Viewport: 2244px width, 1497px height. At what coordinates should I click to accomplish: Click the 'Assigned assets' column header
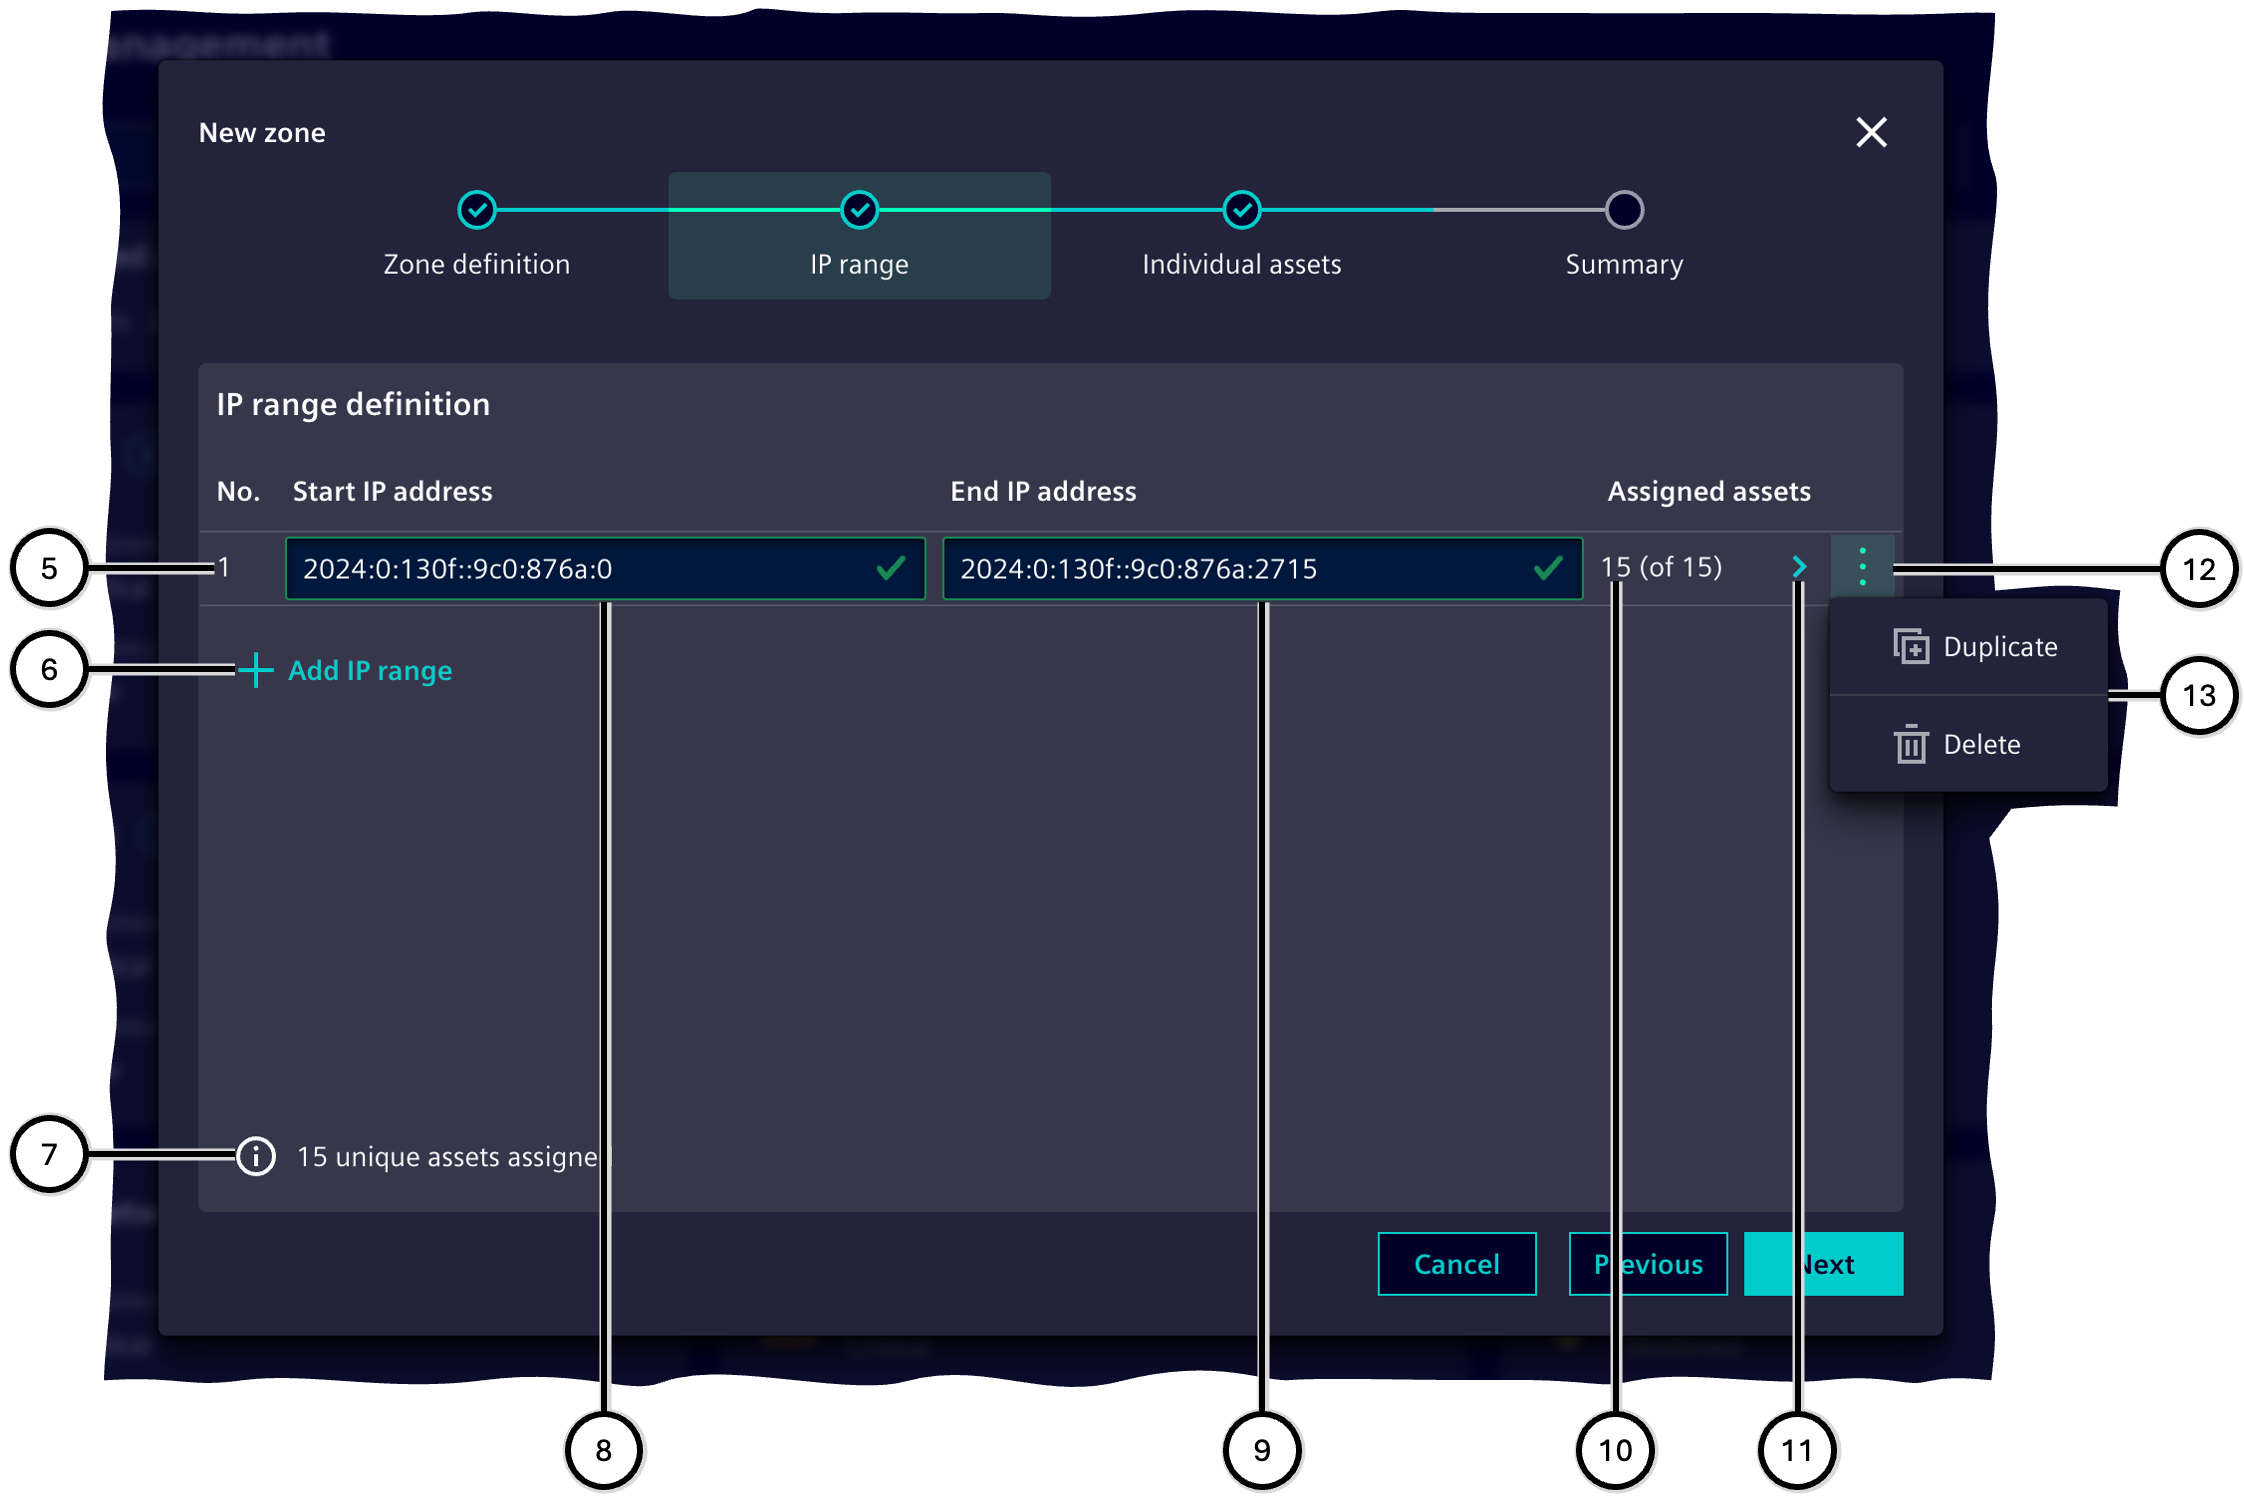click(1708, 491)
